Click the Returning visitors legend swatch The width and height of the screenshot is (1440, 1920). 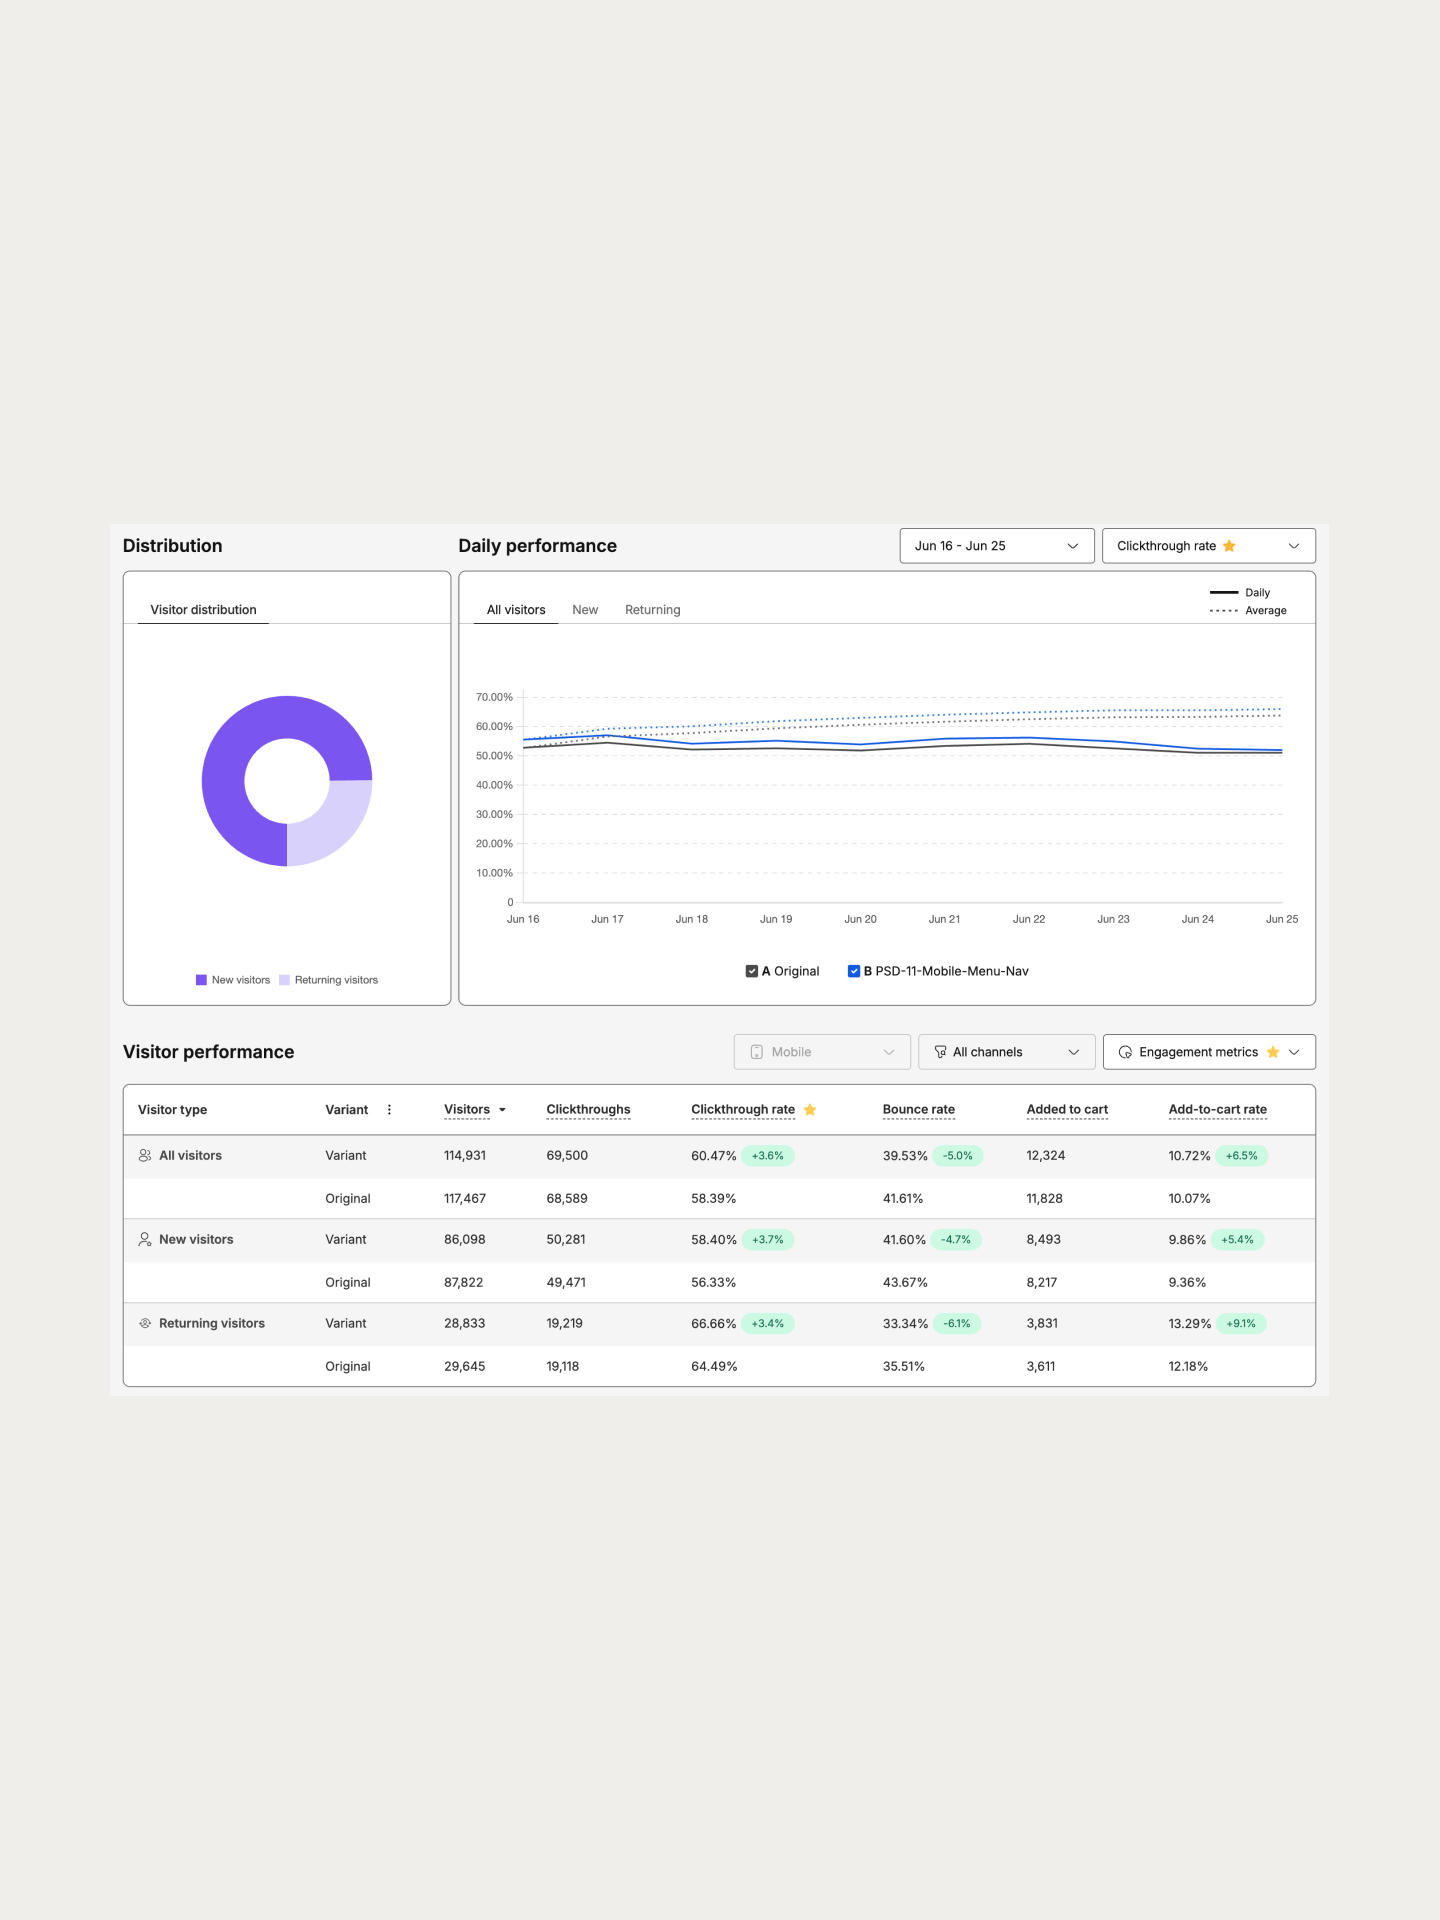click(x=284, y=980)
